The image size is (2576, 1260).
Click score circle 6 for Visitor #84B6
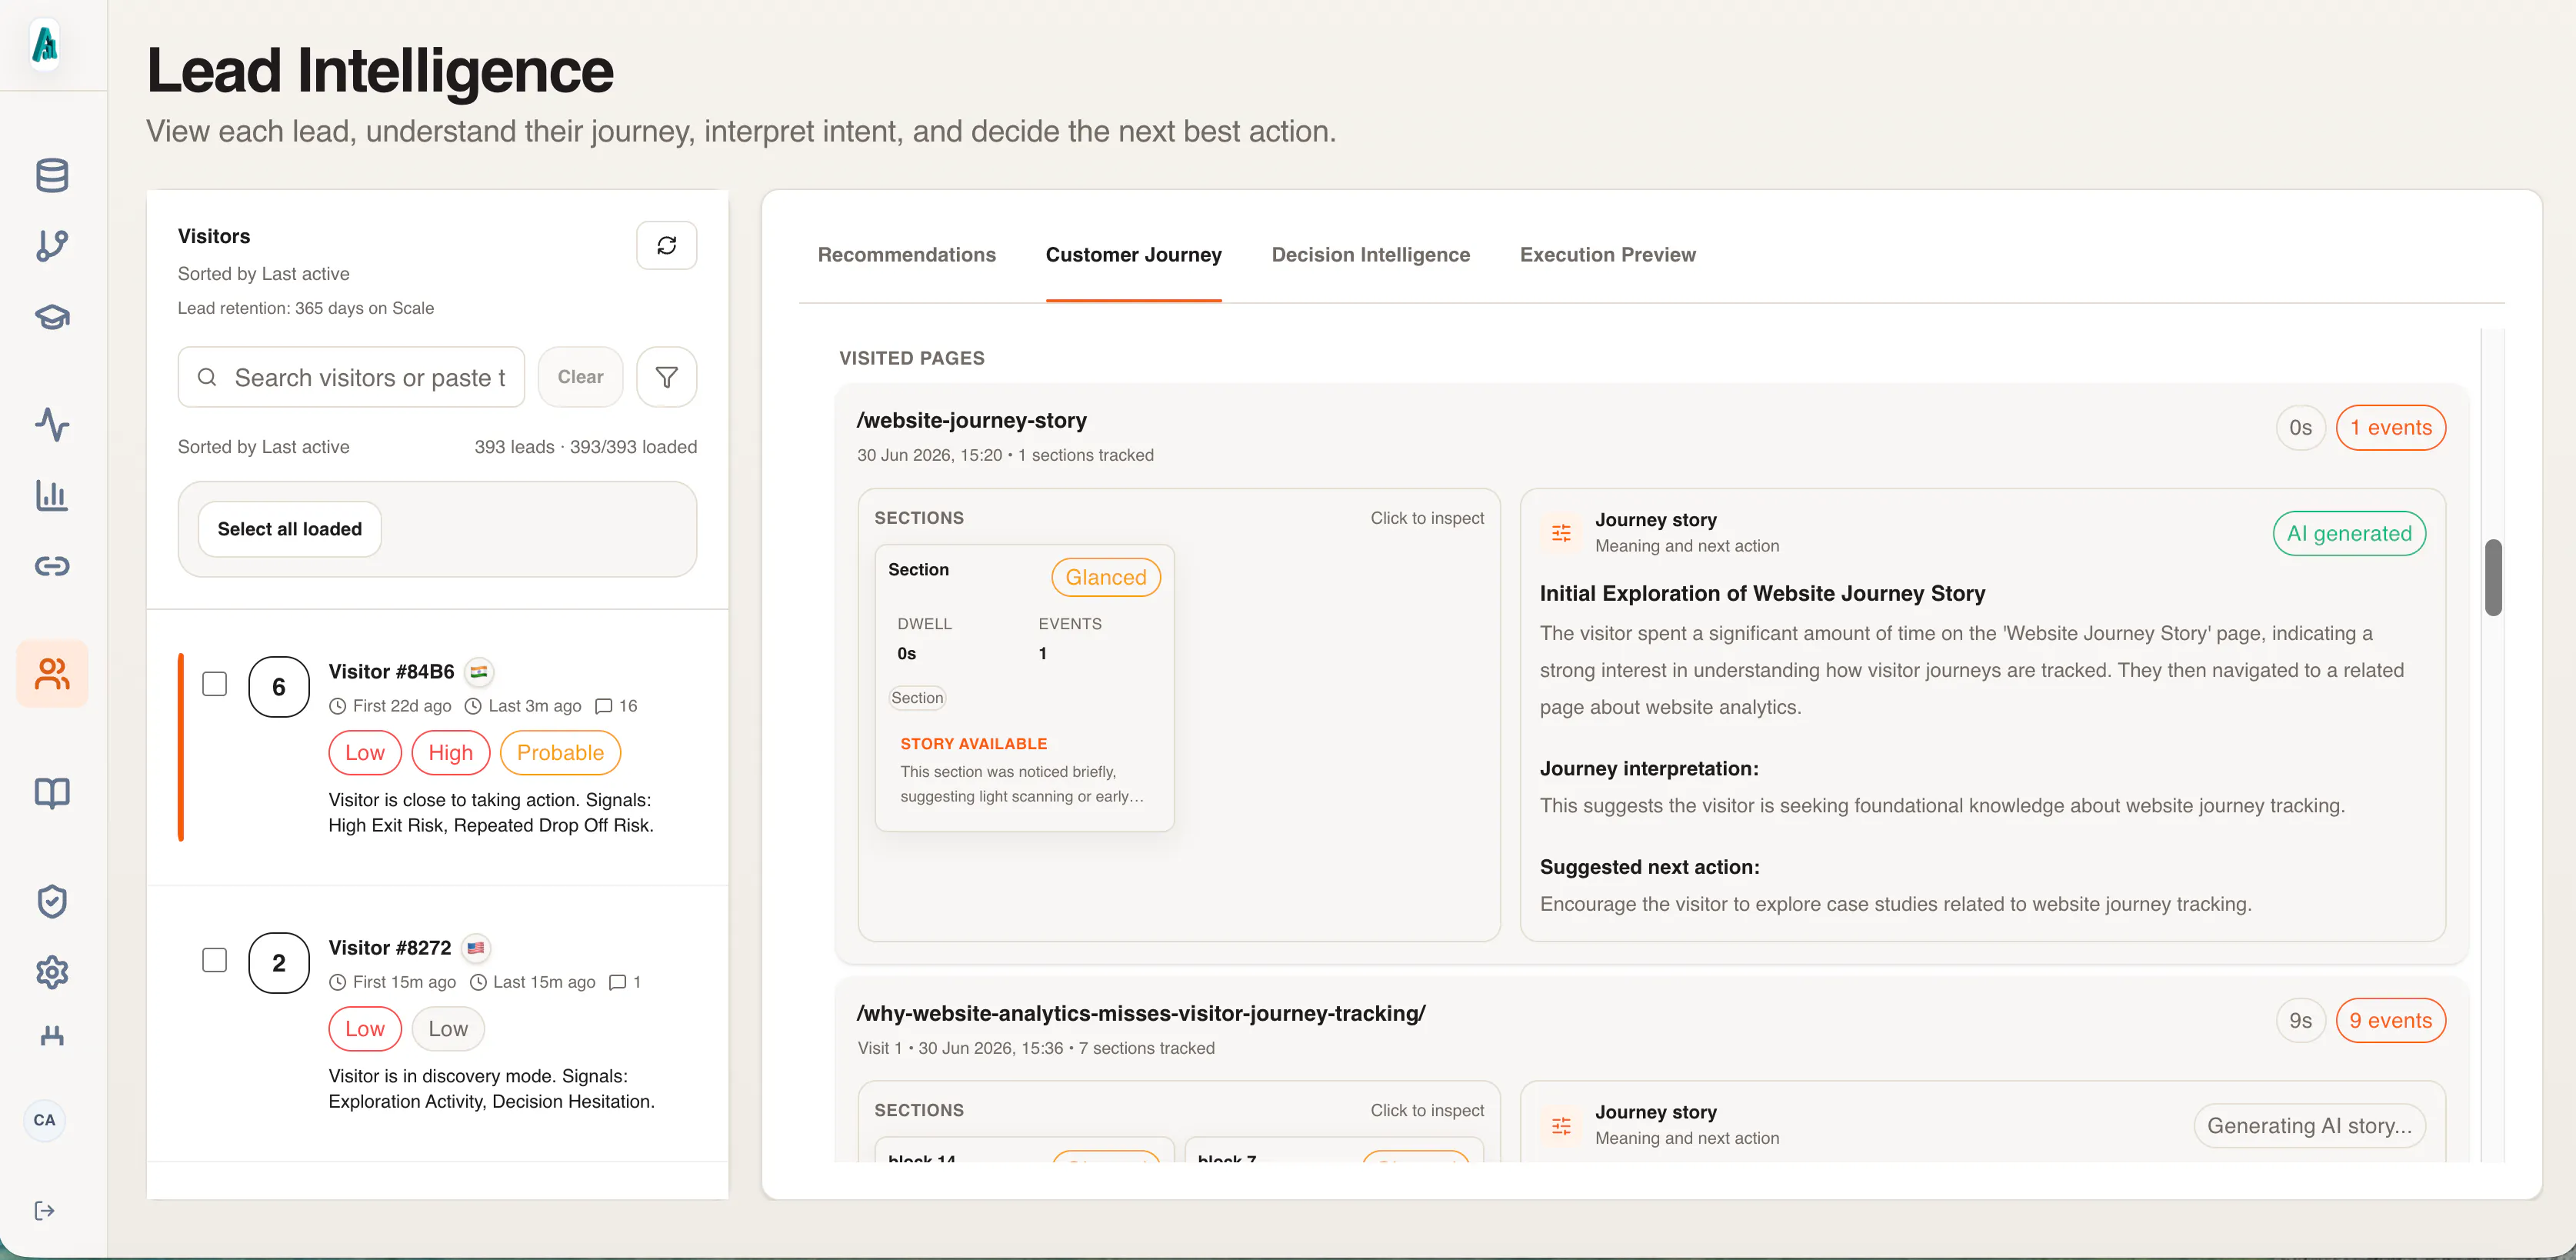coord(279,687)
